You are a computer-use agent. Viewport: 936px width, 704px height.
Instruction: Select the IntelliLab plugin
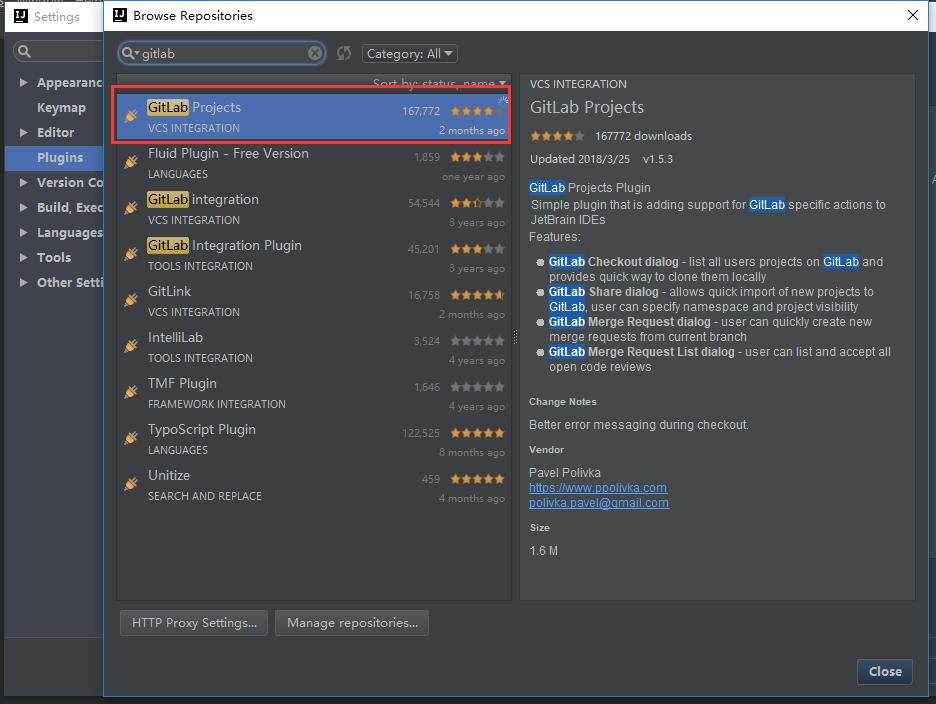pyautogui.click(x=313, y=346)
